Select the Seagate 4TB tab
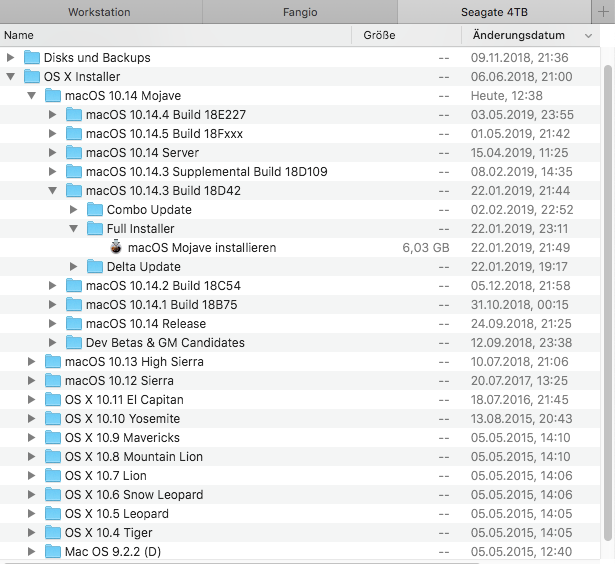615x564 pixels. pos(494,12)
